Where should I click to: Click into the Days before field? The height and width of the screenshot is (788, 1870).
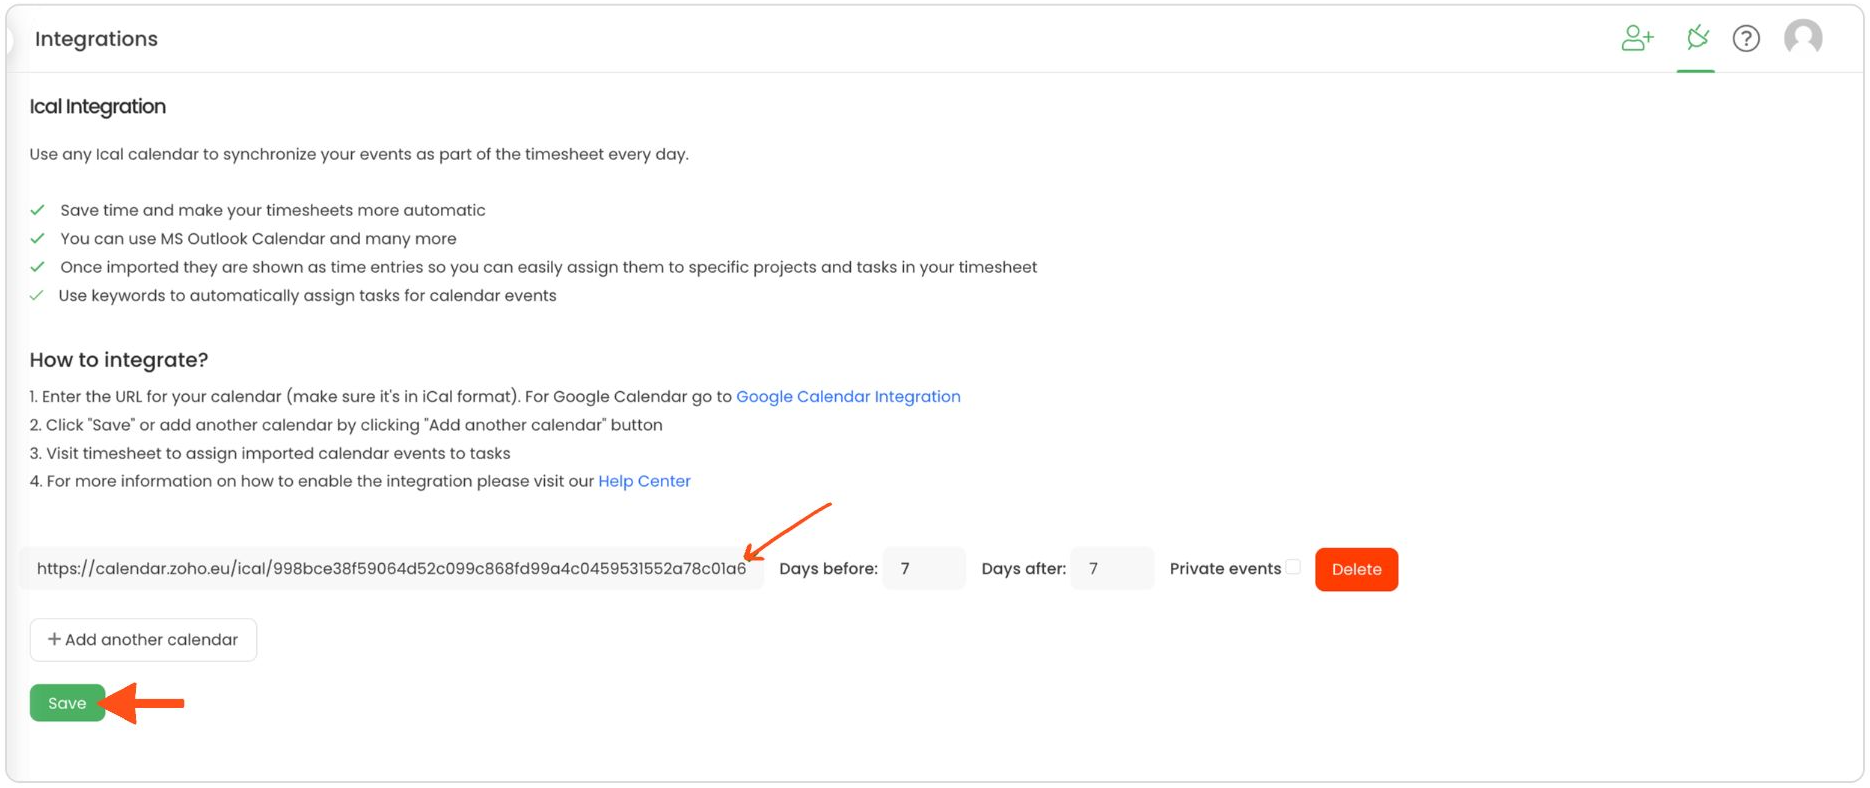(x=925, y=569)
